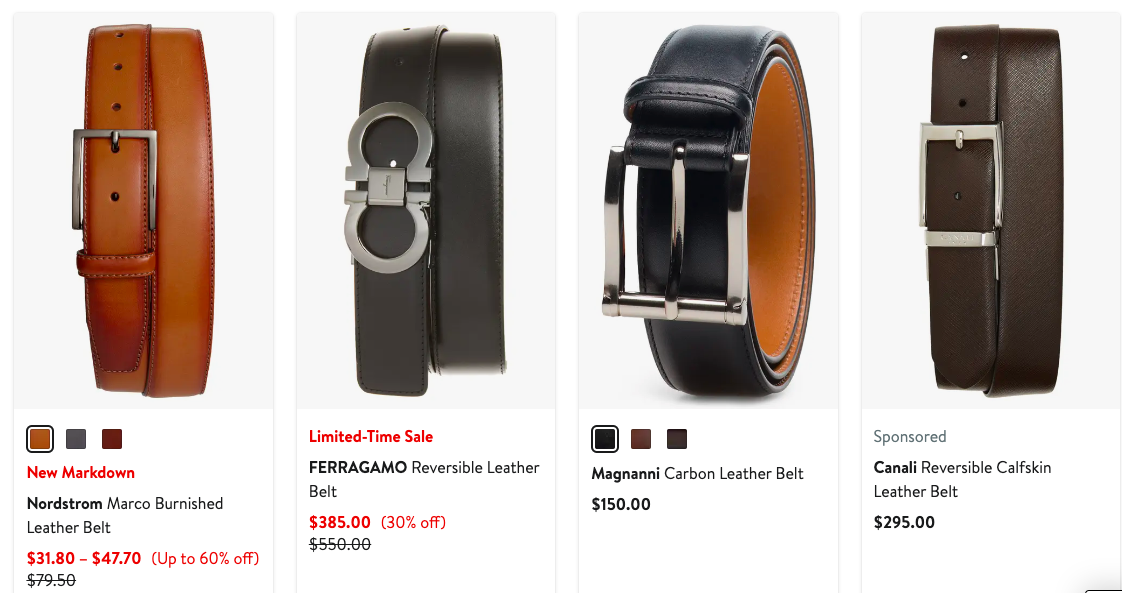View the Magnanni black belt photo
The image size is (1122, 593).
[708, 210]
